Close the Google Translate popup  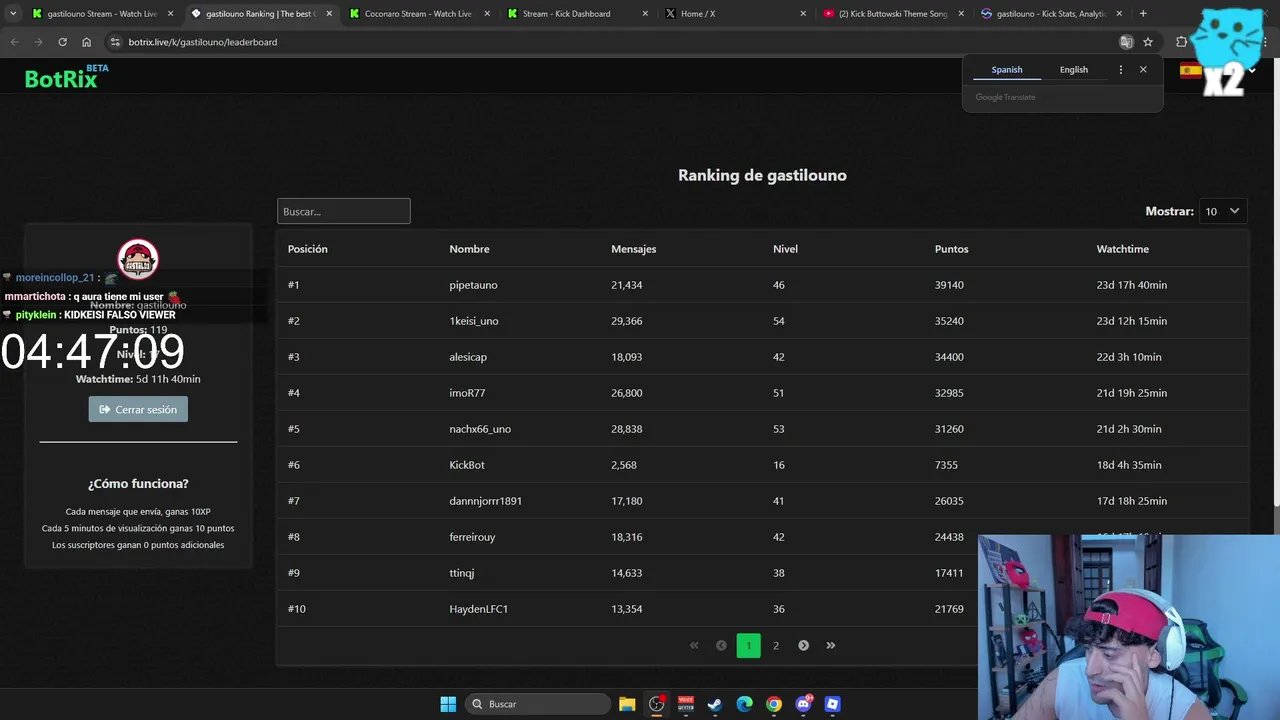tap(1143, 70)
